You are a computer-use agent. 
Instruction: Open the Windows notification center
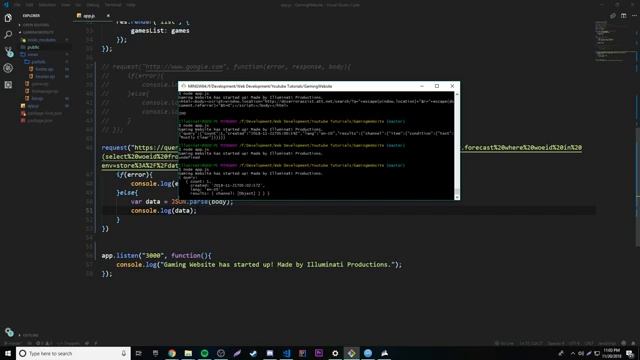630,353
